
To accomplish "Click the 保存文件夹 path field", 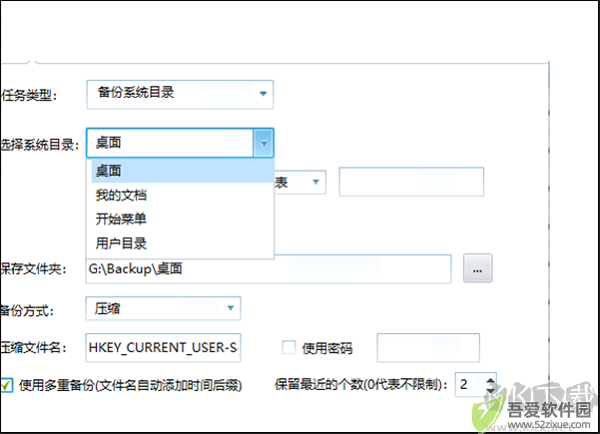I will pos(268,269).
